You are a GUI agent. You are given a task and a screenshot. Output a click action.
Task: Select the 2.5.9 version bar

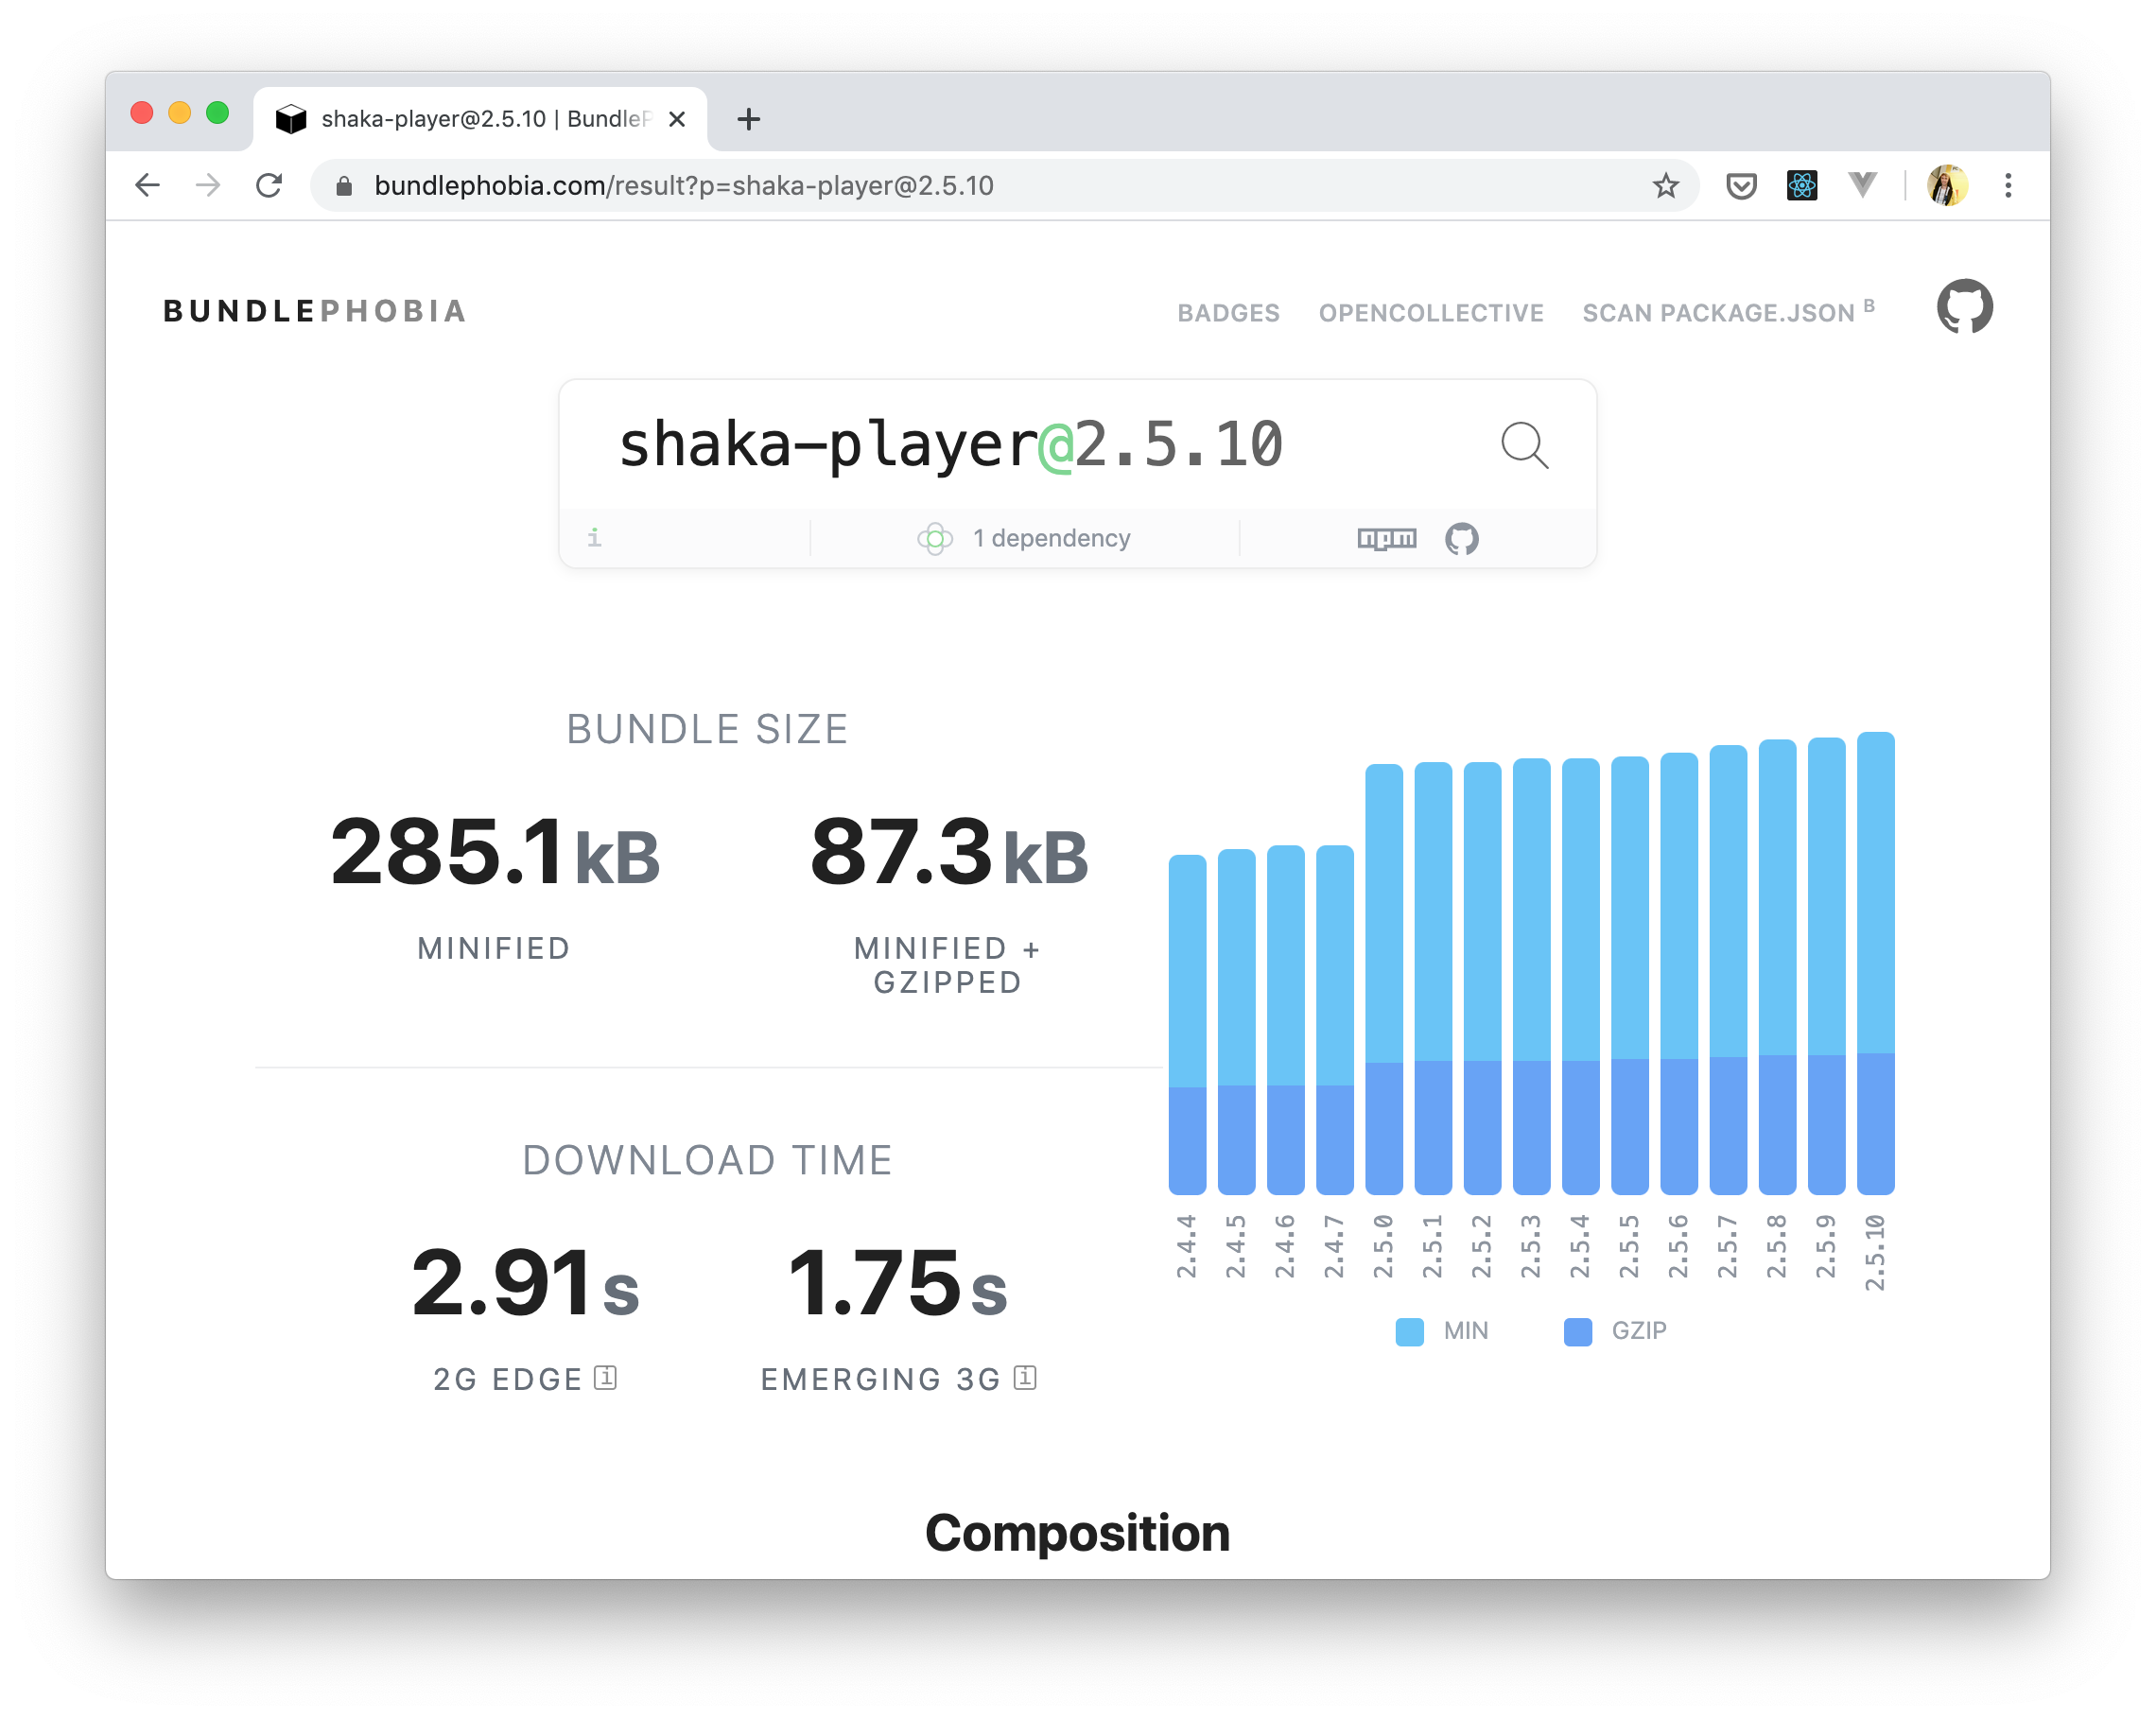[x=1826, y=966]
